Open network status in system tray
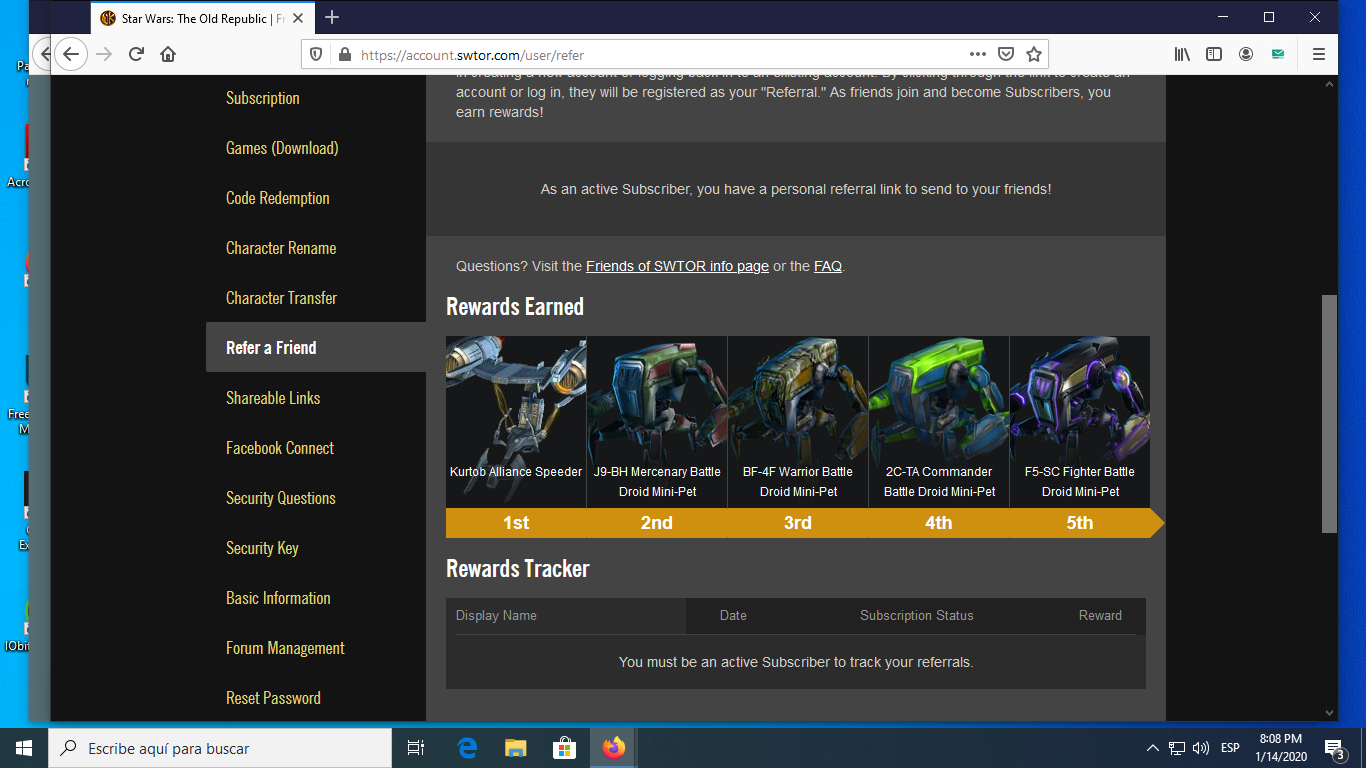 point(1177,748)
